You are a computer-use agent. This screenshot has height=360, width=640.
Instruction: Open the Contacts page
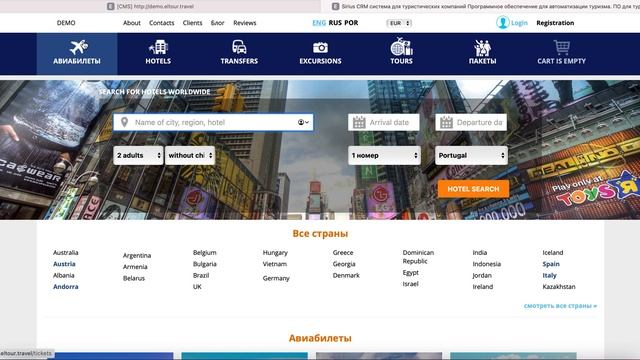point(162,23)
